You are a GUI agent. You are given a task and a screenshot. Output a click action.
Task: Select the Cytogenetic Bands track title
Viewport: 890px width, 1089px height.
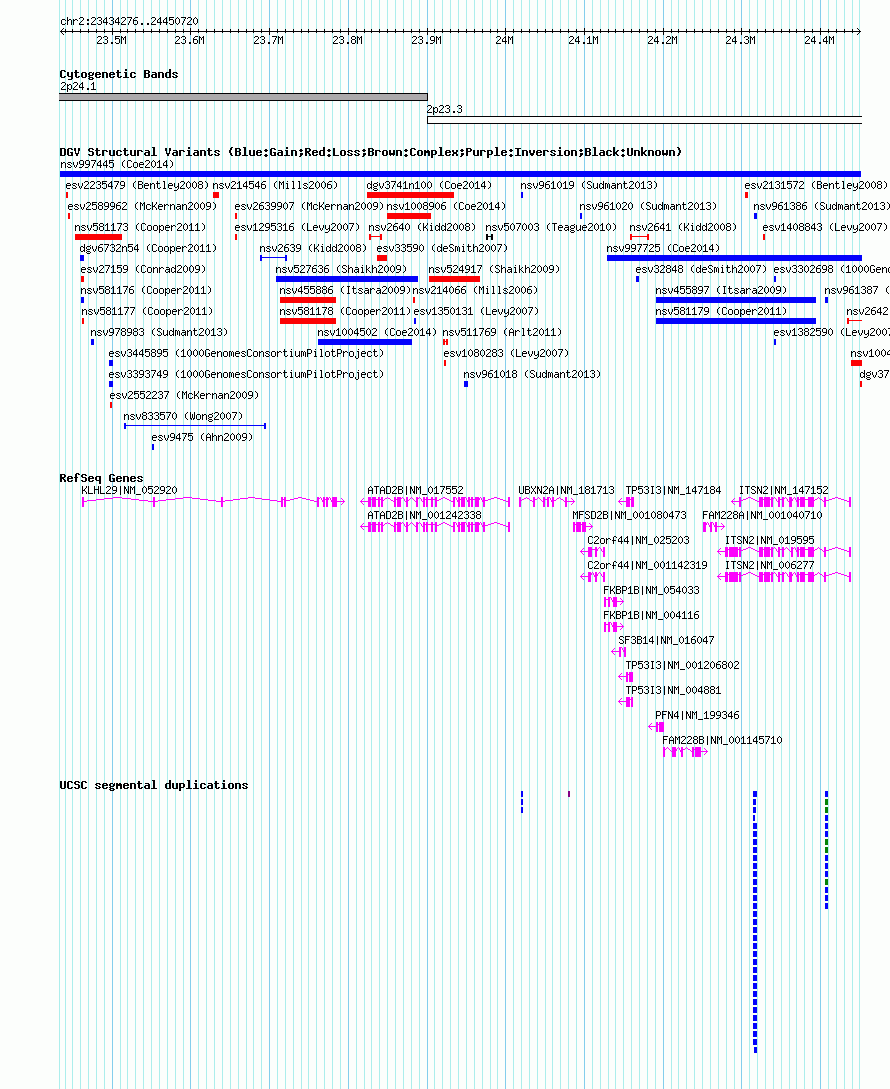click(x=119, y=74)
